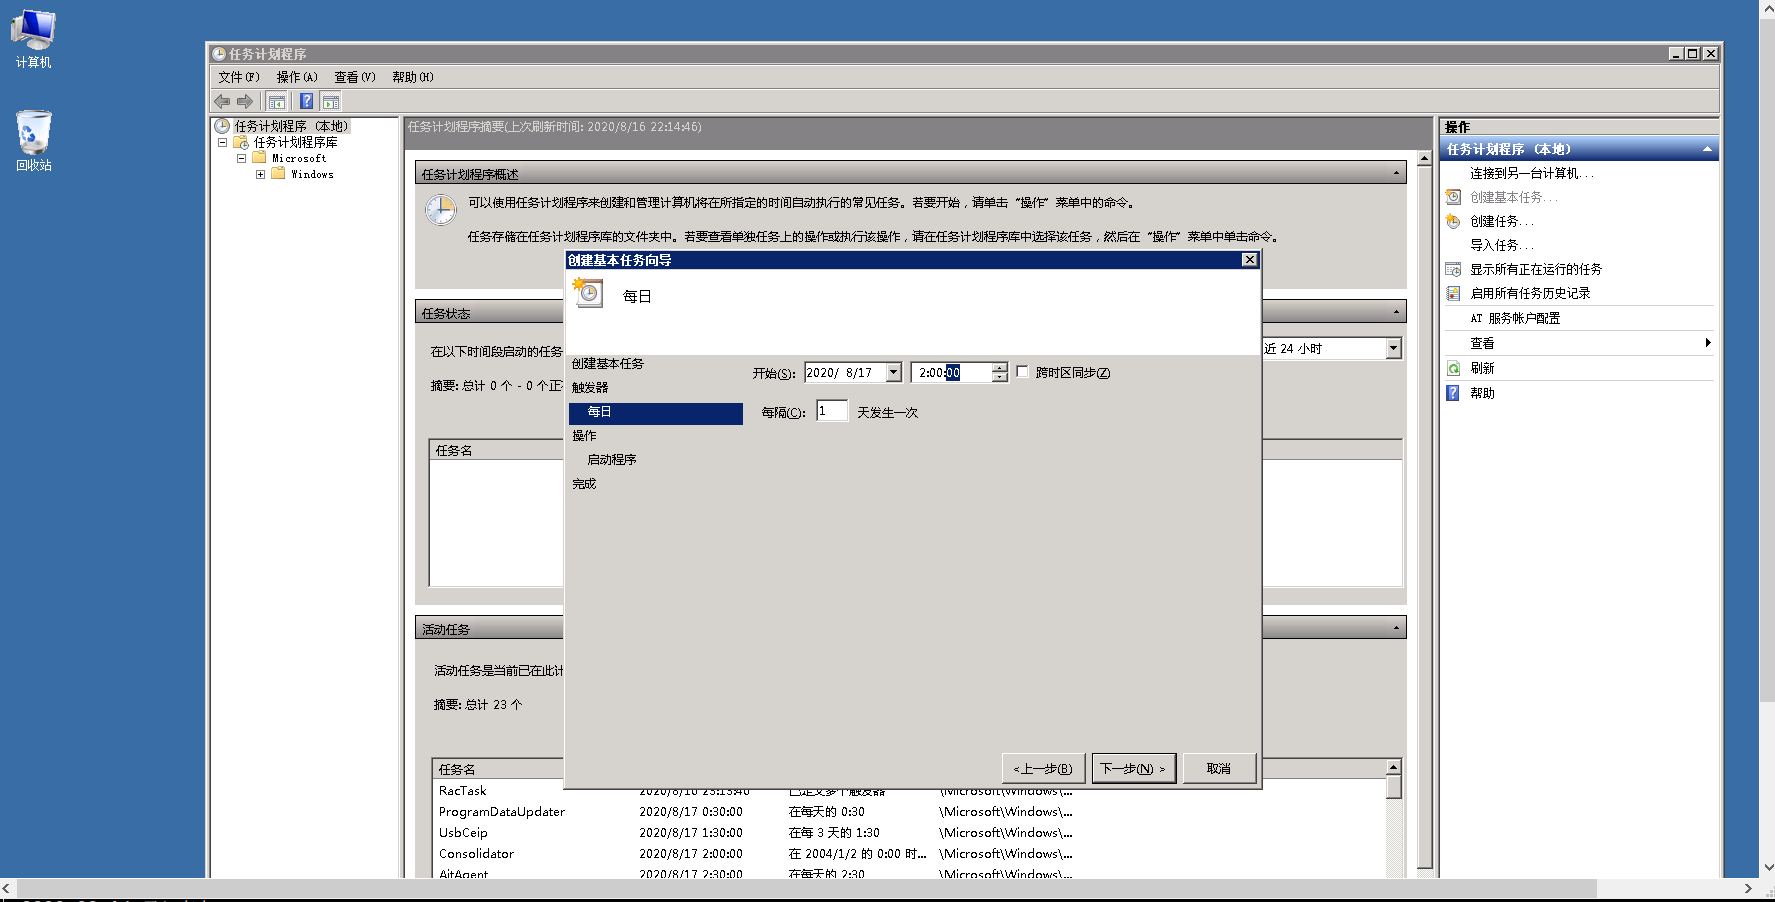This screenshot has width=1775, height=902.
Task: Click the Back (上一步) button in wizard
Action: 1043,768
